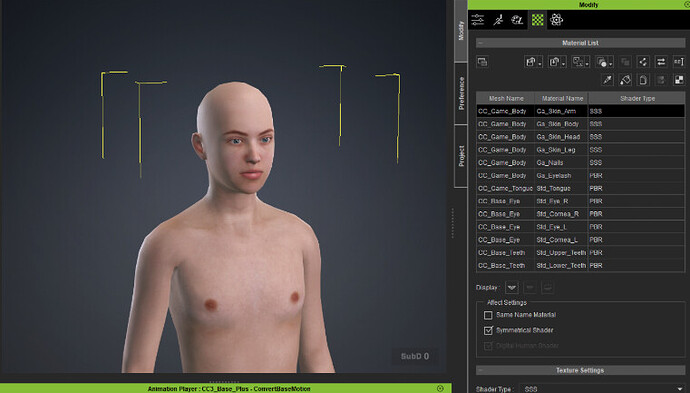This screenshot has width=690, height=393.
Task: Select the Ga_Skin_Body material row
Action: (580, 124)
